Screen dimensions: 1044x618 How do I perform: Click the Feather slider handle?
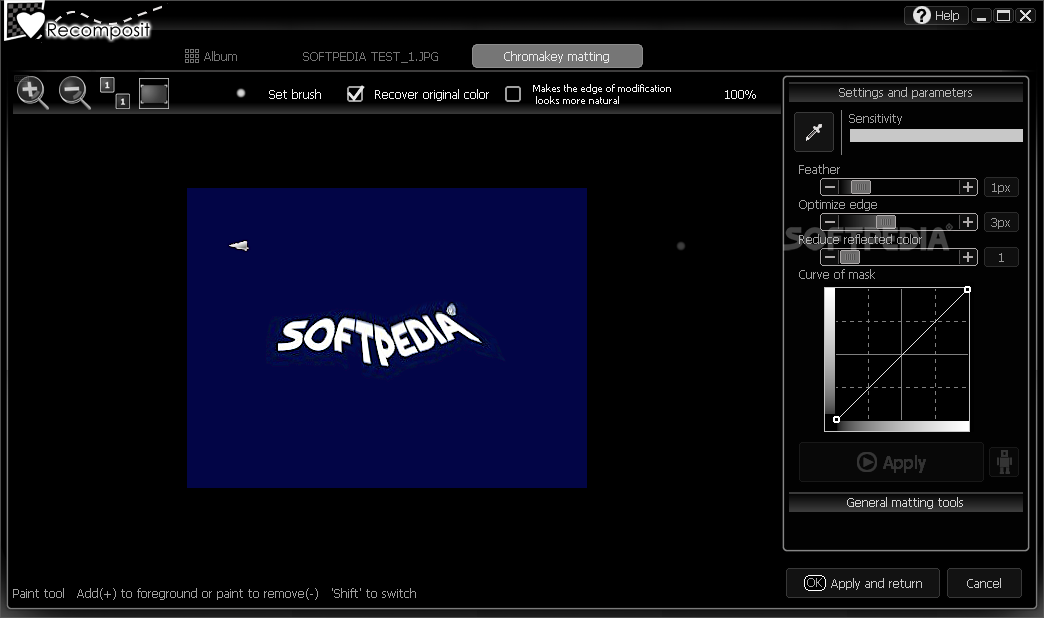click(x=860, y=187)
